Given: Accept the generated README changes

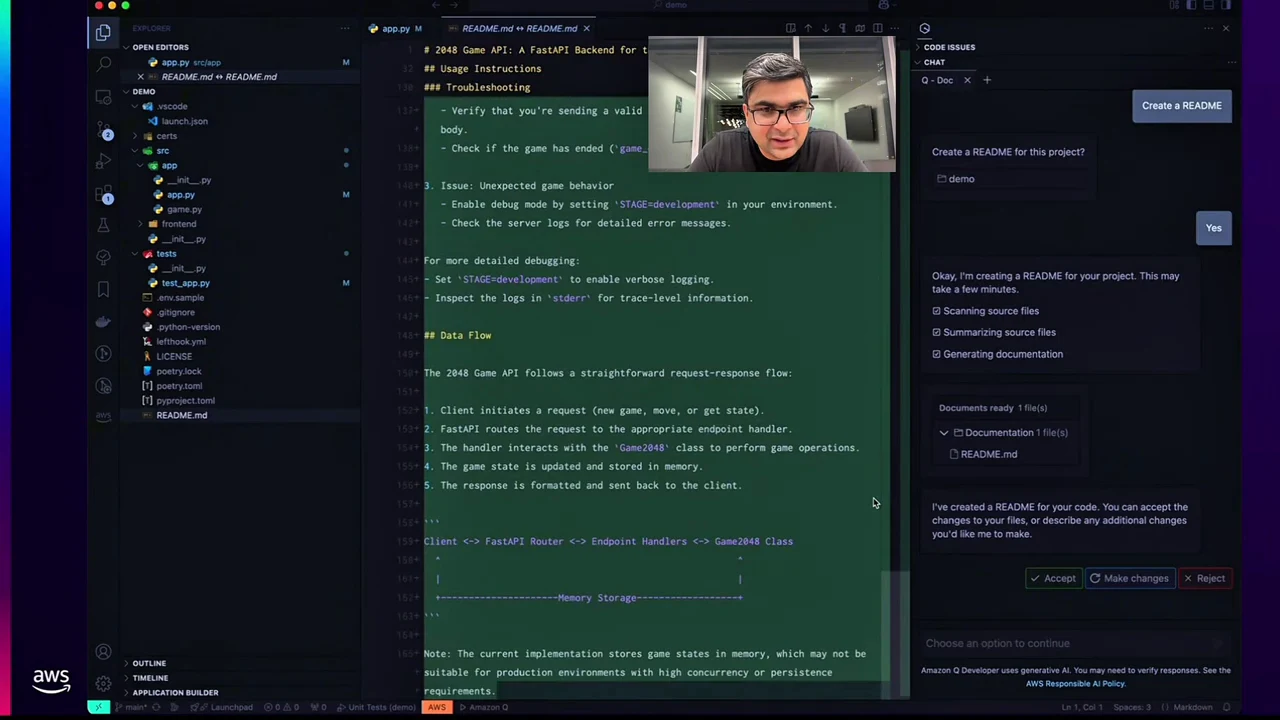Looking at the screenshot, I should click(1052, 578).
